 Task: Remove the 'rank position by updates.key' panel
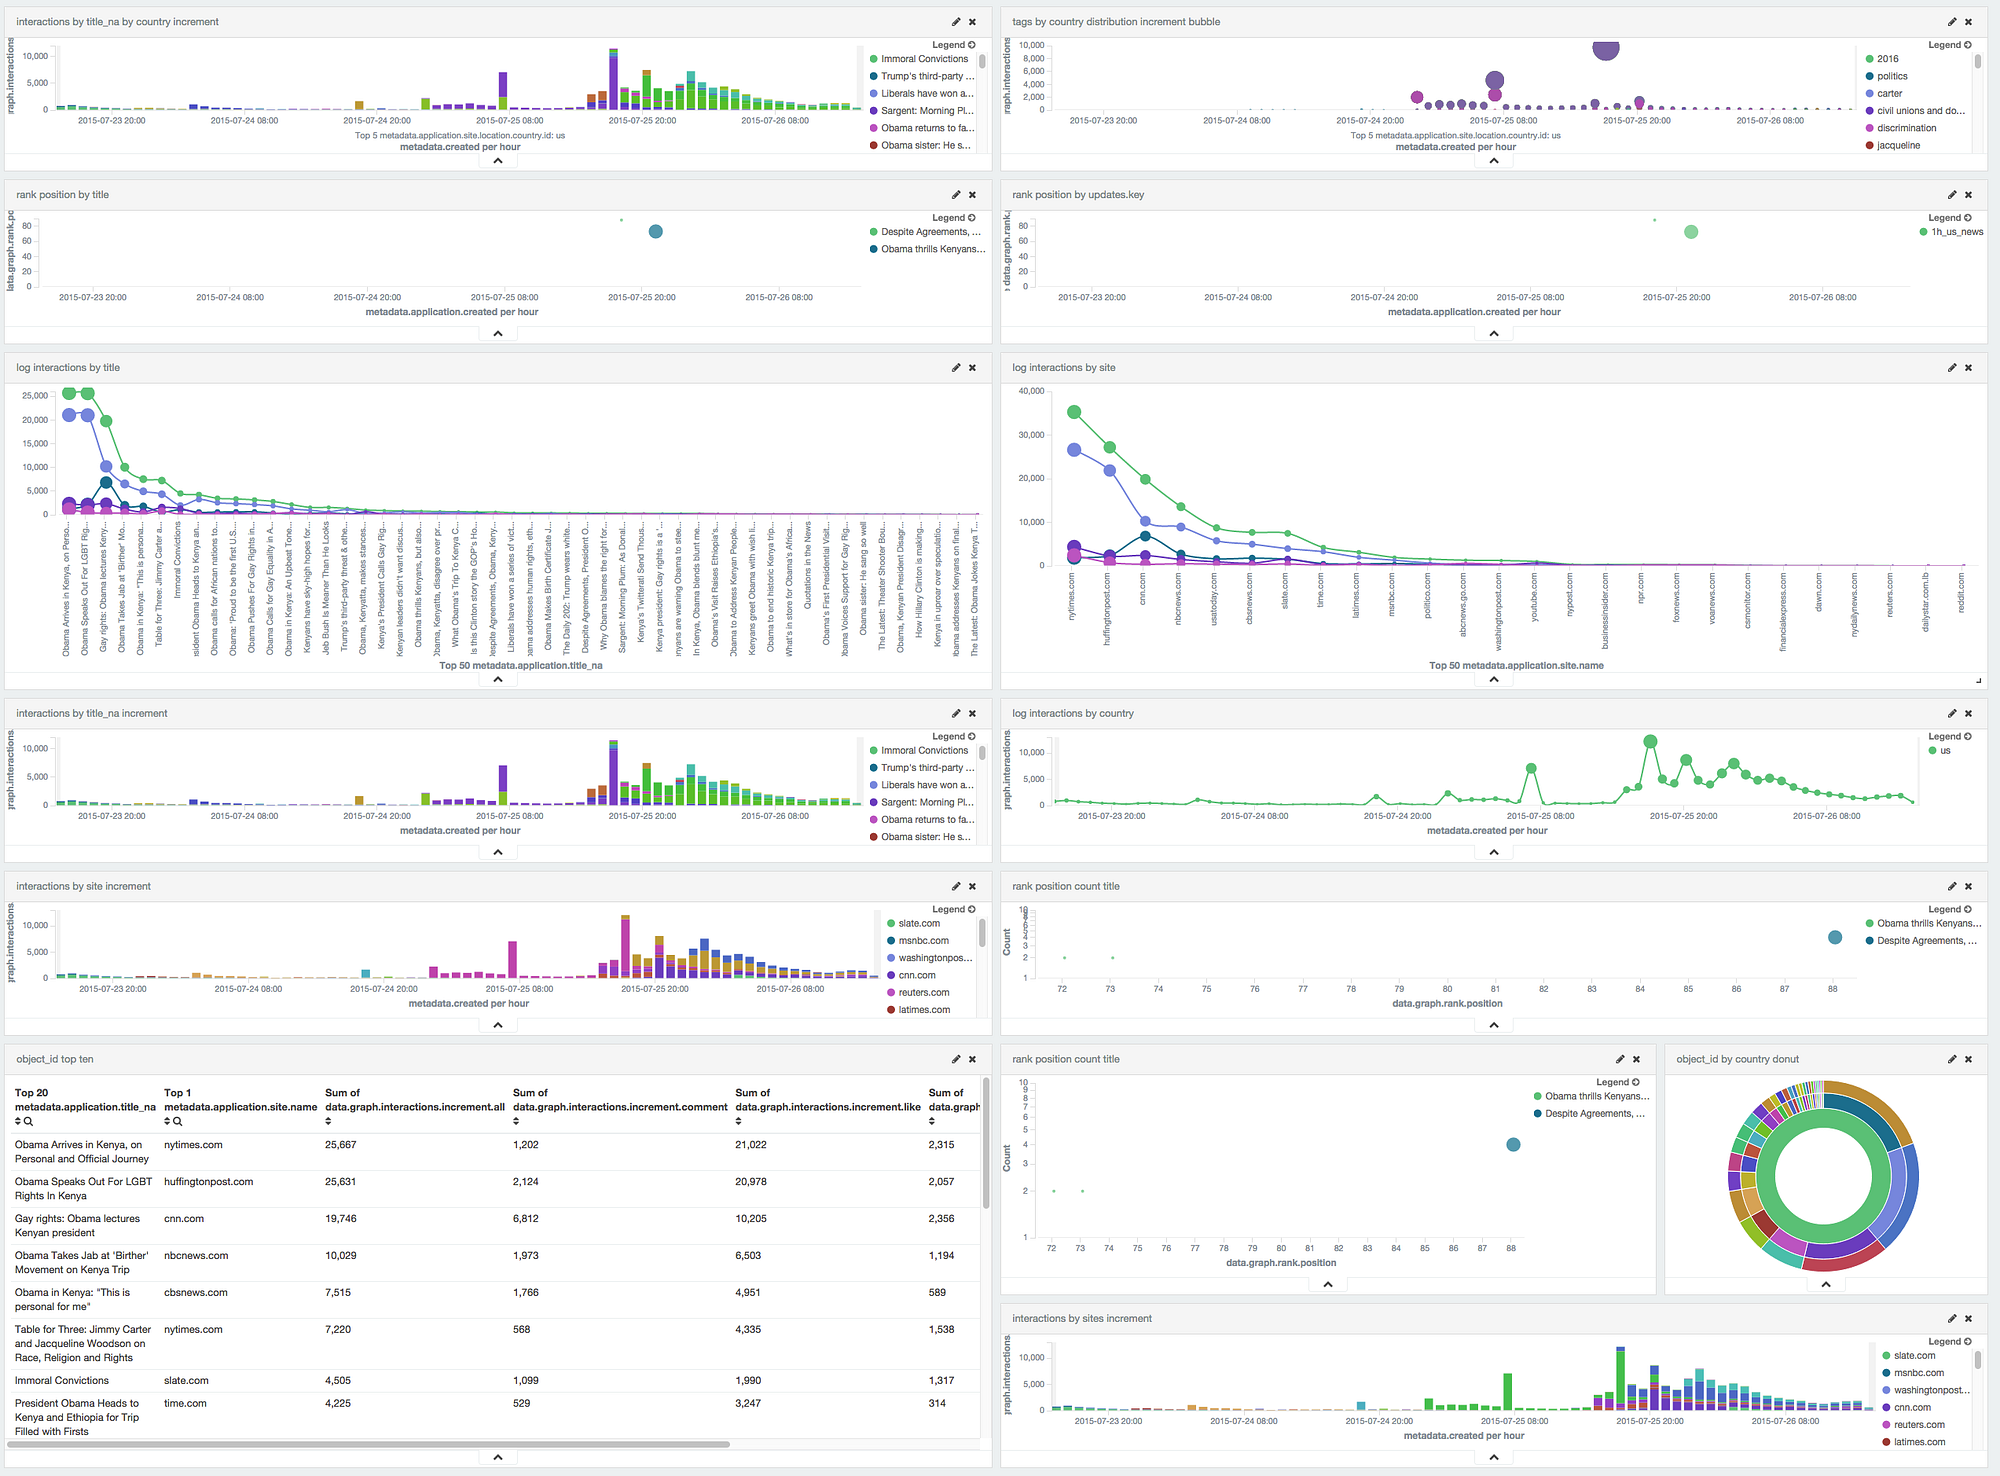[x=1968, y=195]
